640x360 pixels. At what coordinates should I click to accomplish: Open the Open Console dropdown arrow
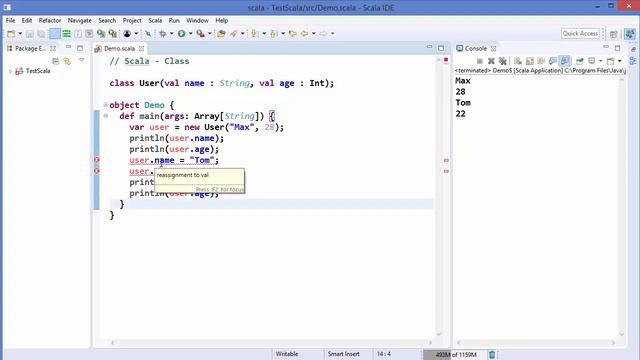point(620,61)
